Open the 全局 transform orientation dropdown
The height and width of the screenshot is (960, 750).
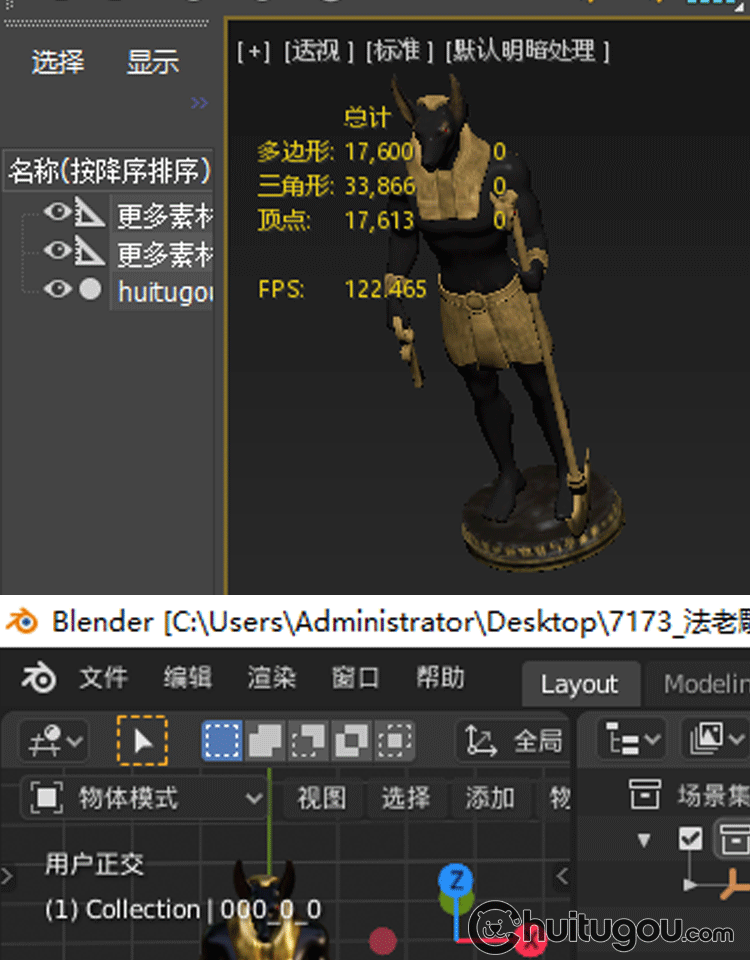tap(513, 741)
